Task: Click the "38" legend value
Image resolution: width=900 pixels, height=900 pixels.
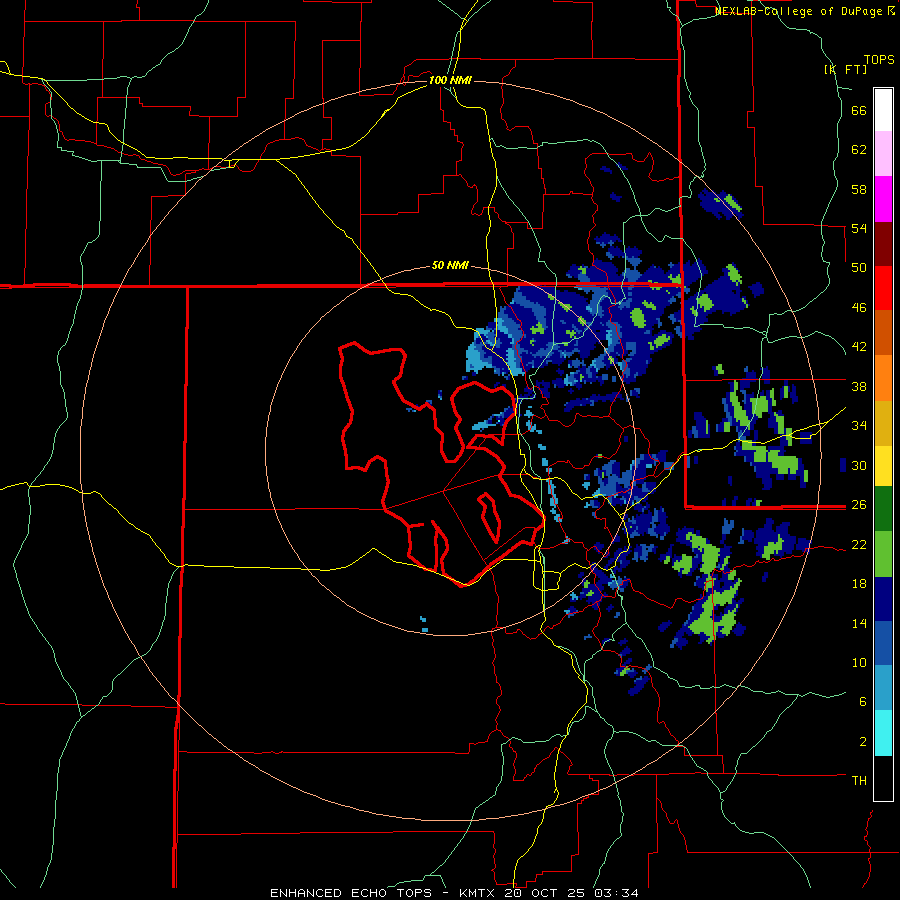Action: (x=859, y=386)
